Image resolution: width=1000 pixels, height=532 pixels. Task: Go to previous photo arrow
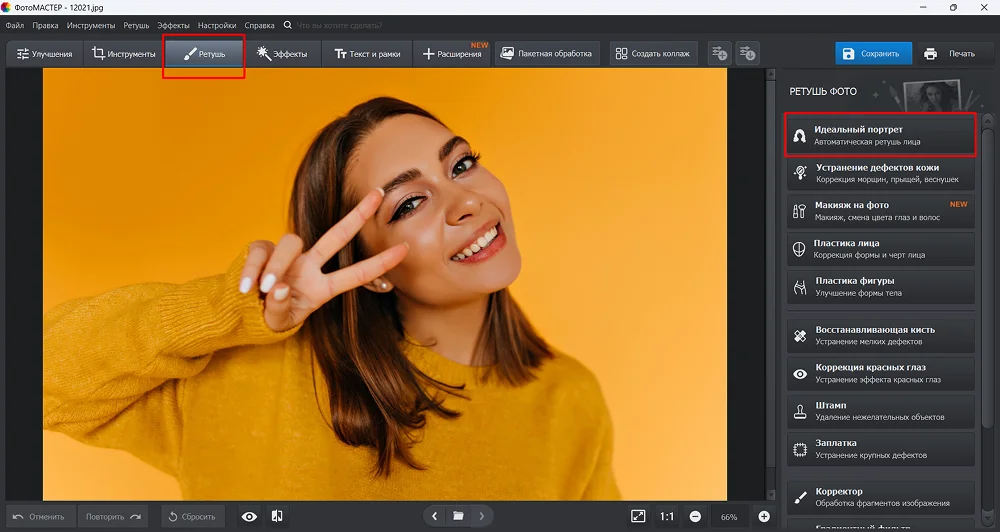[x=434, y=516]
